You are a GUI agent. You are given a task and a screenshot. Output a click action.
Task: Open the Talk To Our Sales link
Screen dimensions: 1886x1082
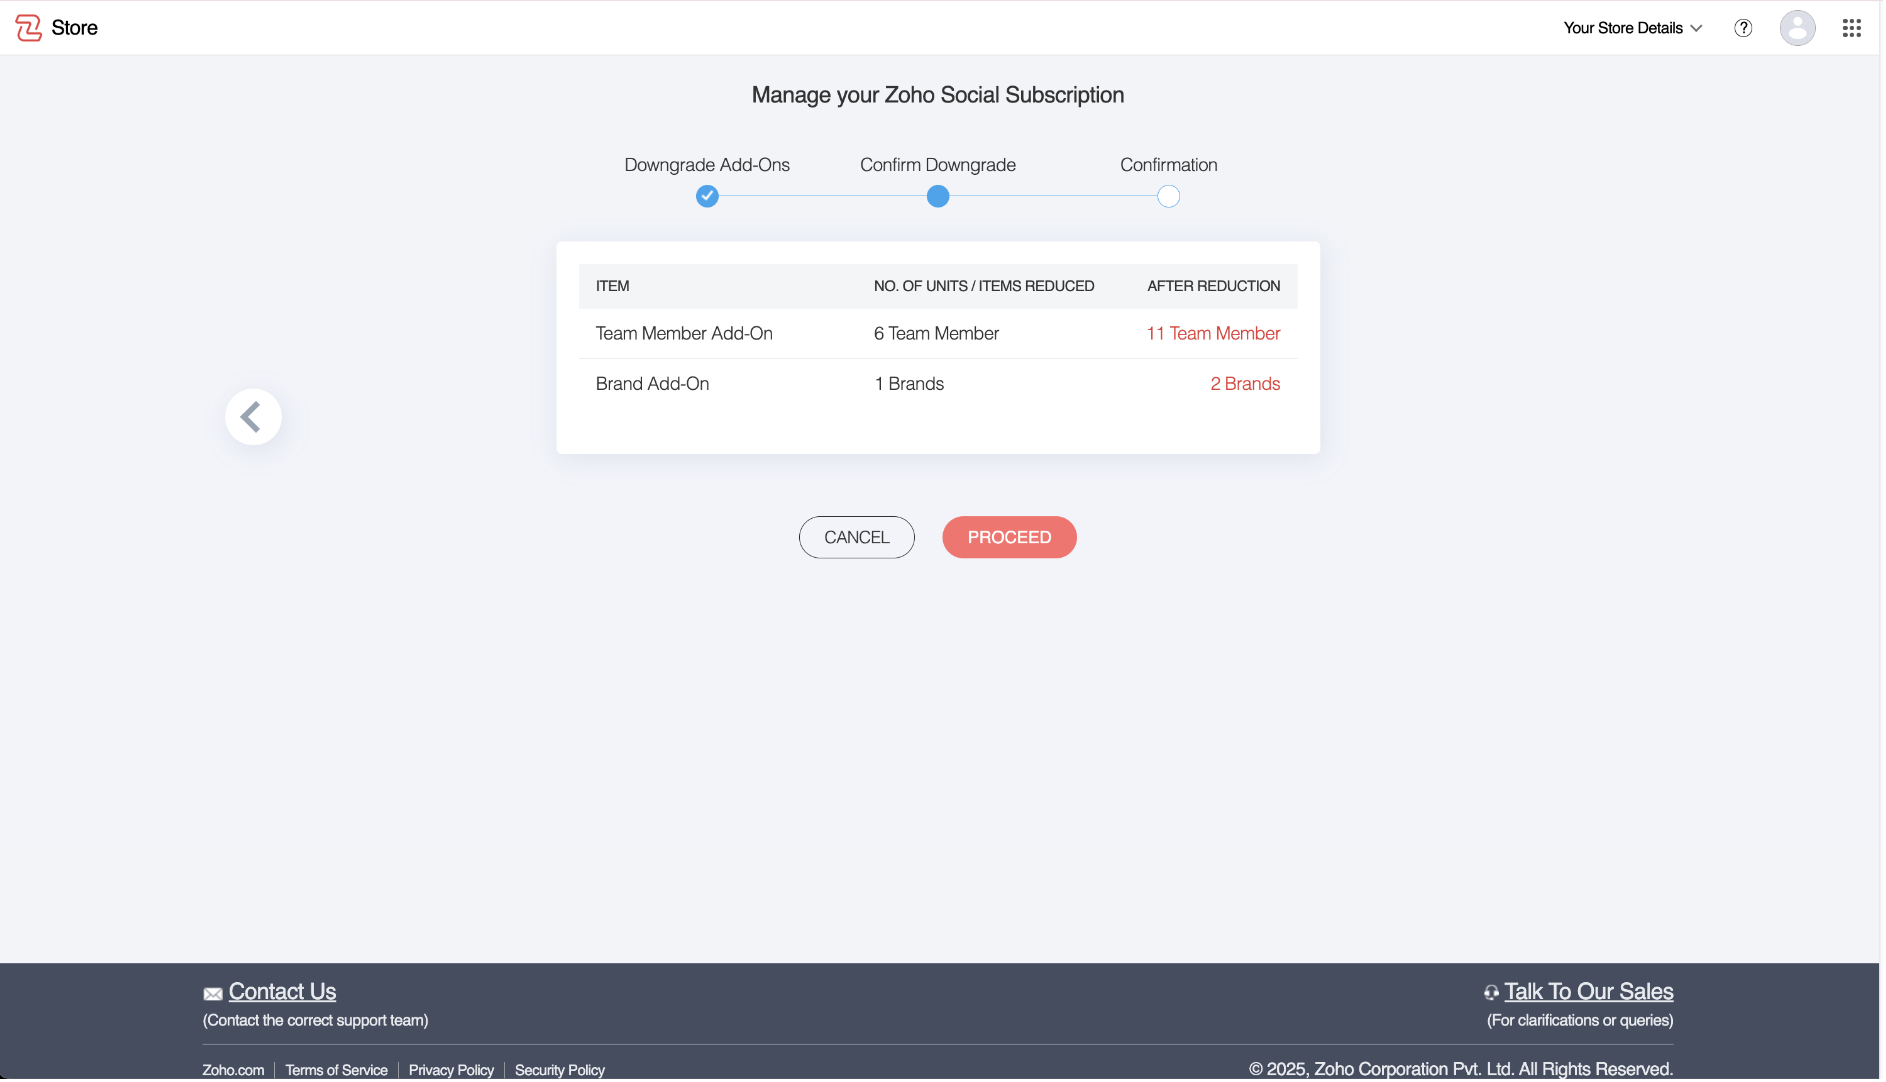(x=1588, y=992)
